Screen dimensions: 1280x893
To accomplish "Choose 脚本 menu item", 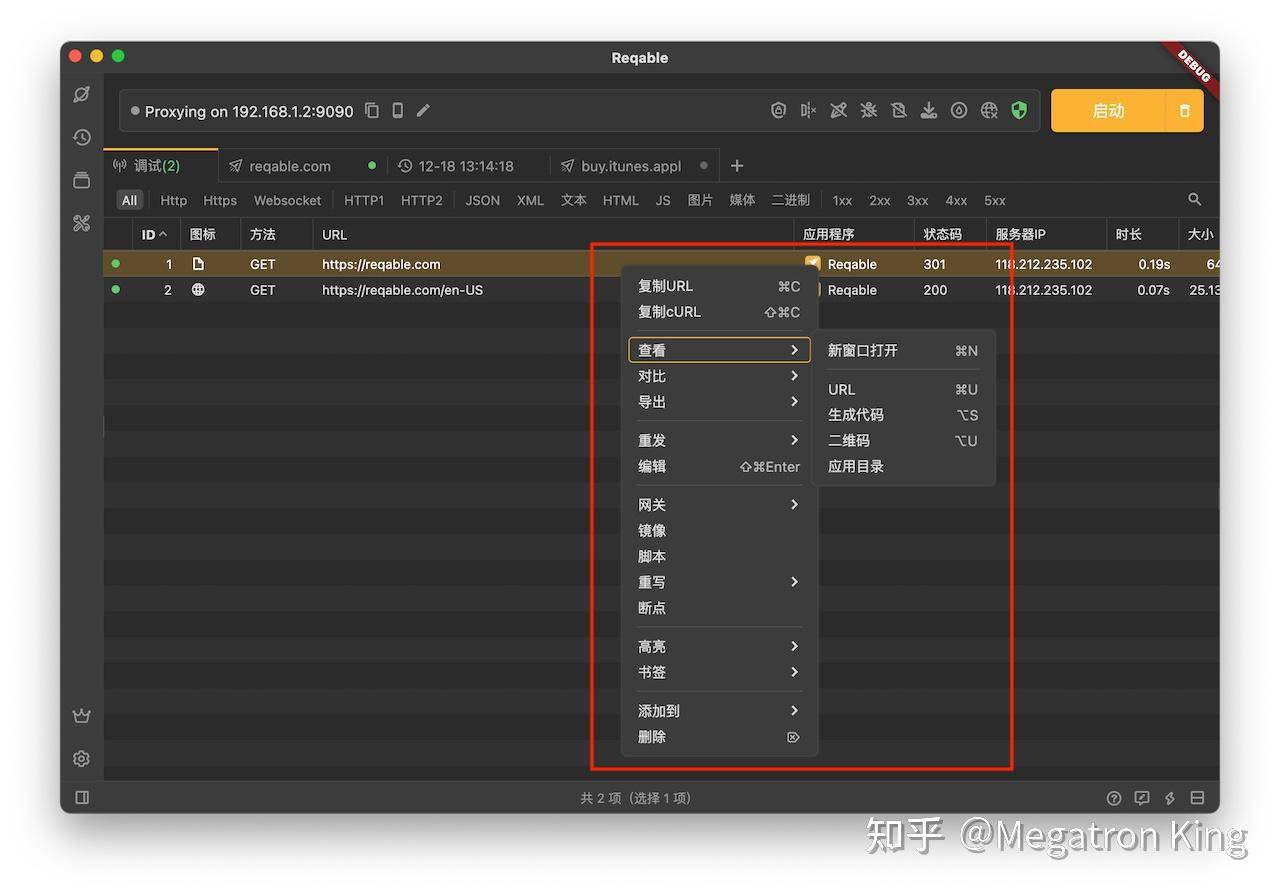I will tap(719, 556).
